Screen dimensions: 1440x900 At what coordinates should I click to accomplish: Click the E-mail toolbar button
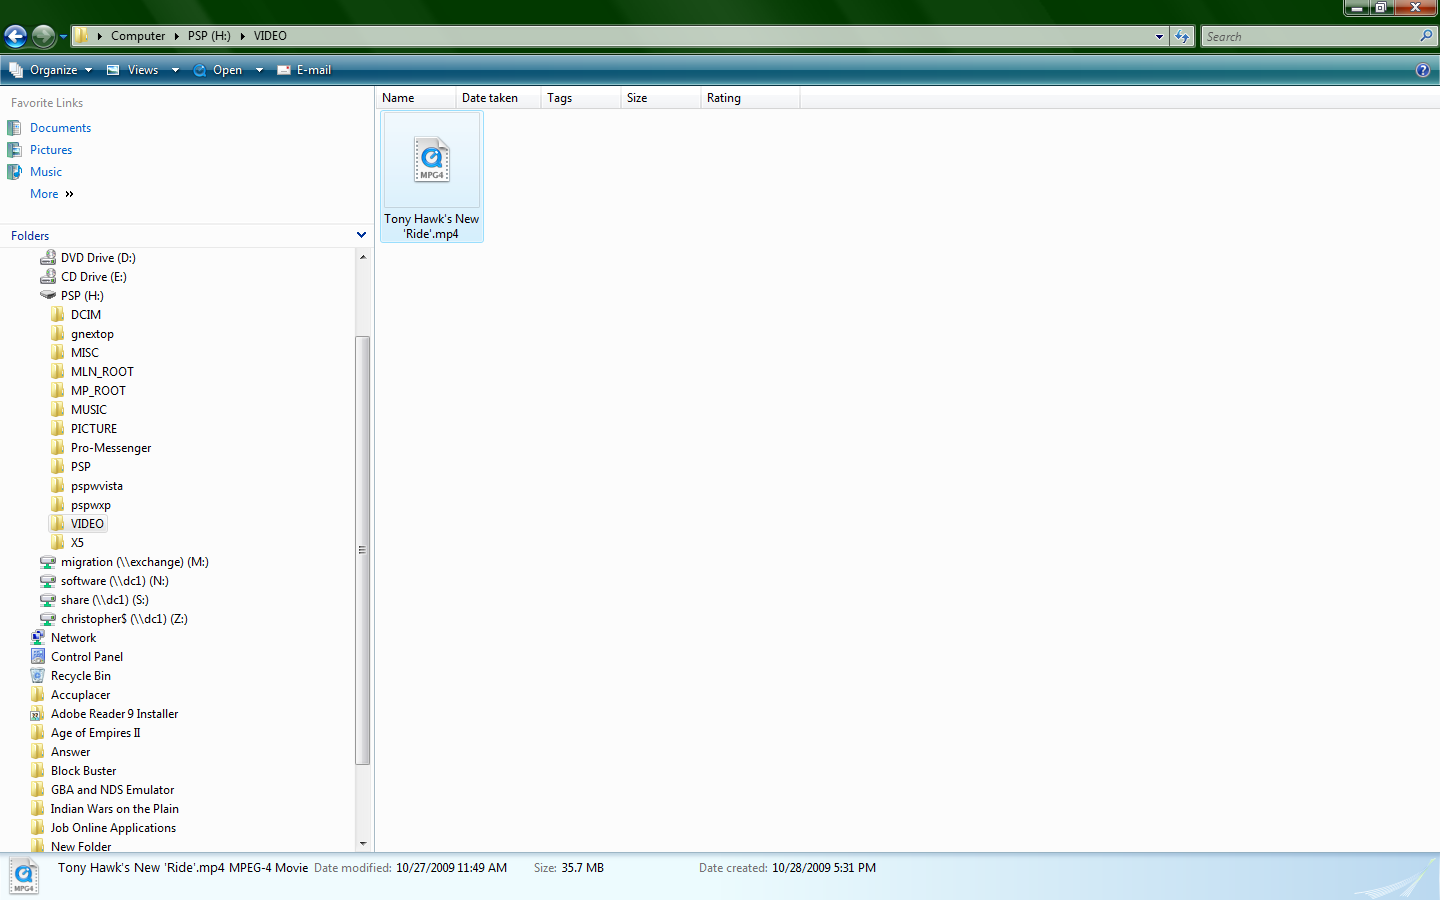pyautogui.click(x=304, y=70)
